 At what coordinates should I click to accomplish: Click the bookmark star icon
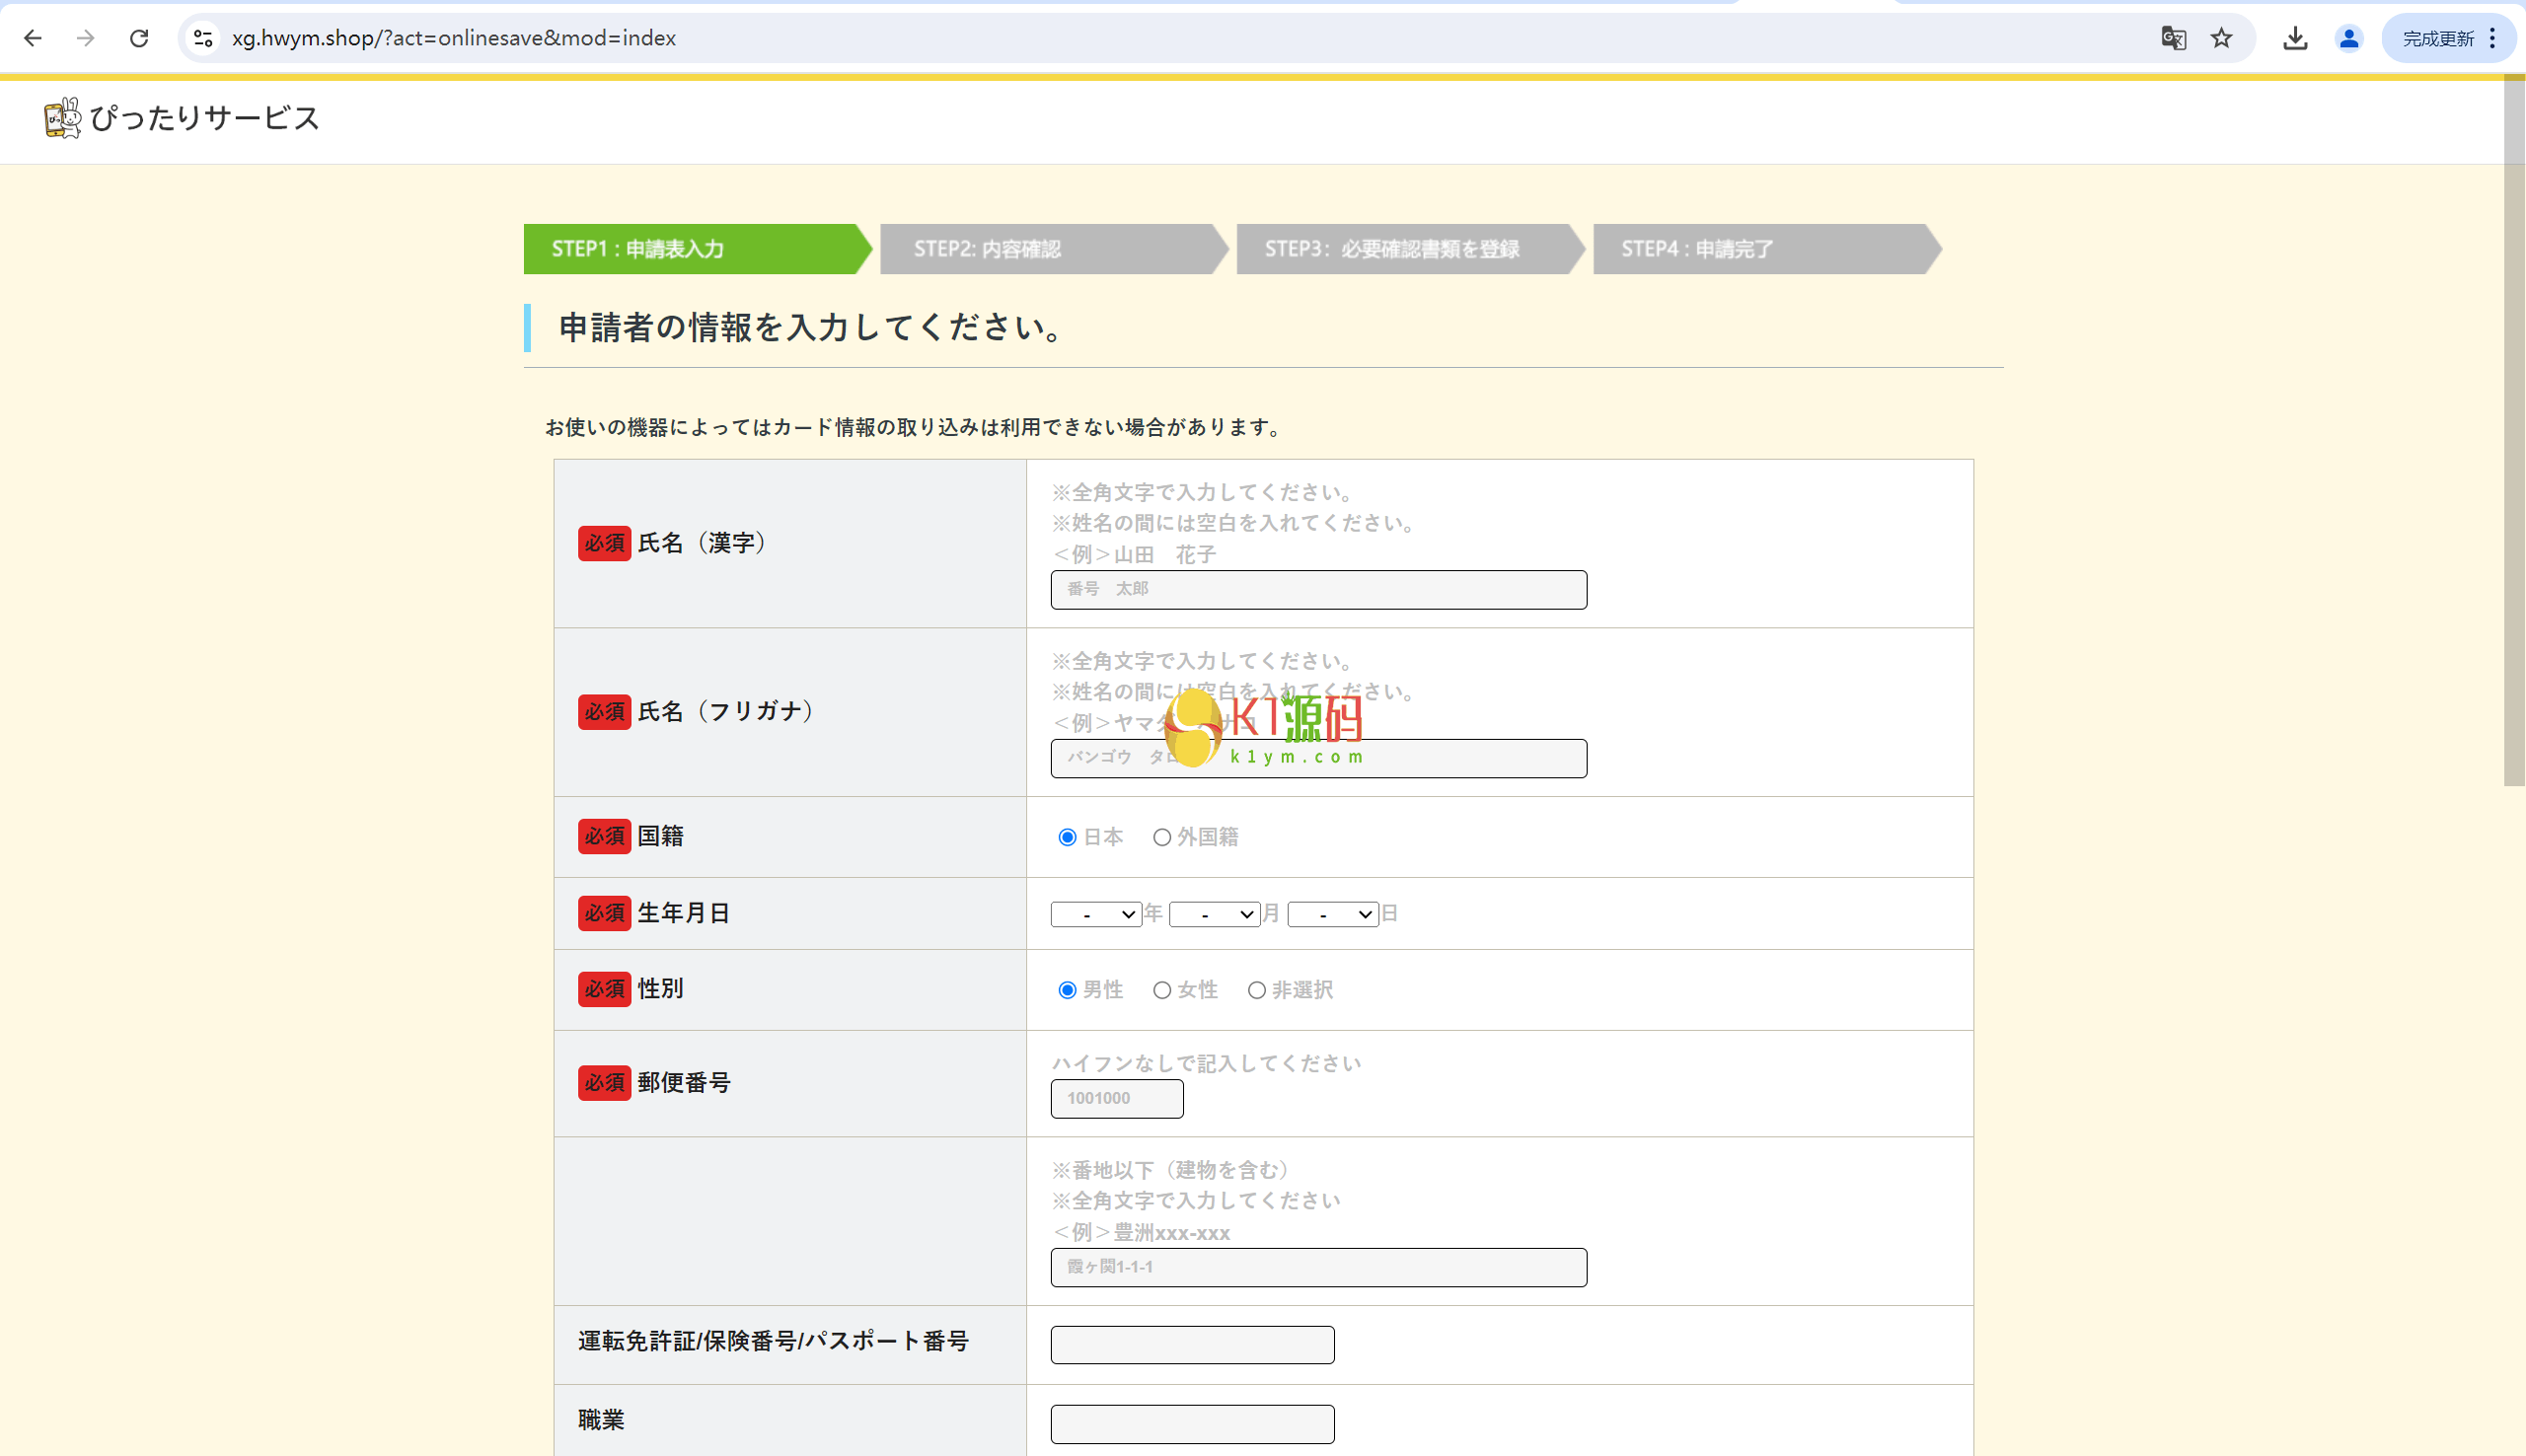(x=2224, y=36)
